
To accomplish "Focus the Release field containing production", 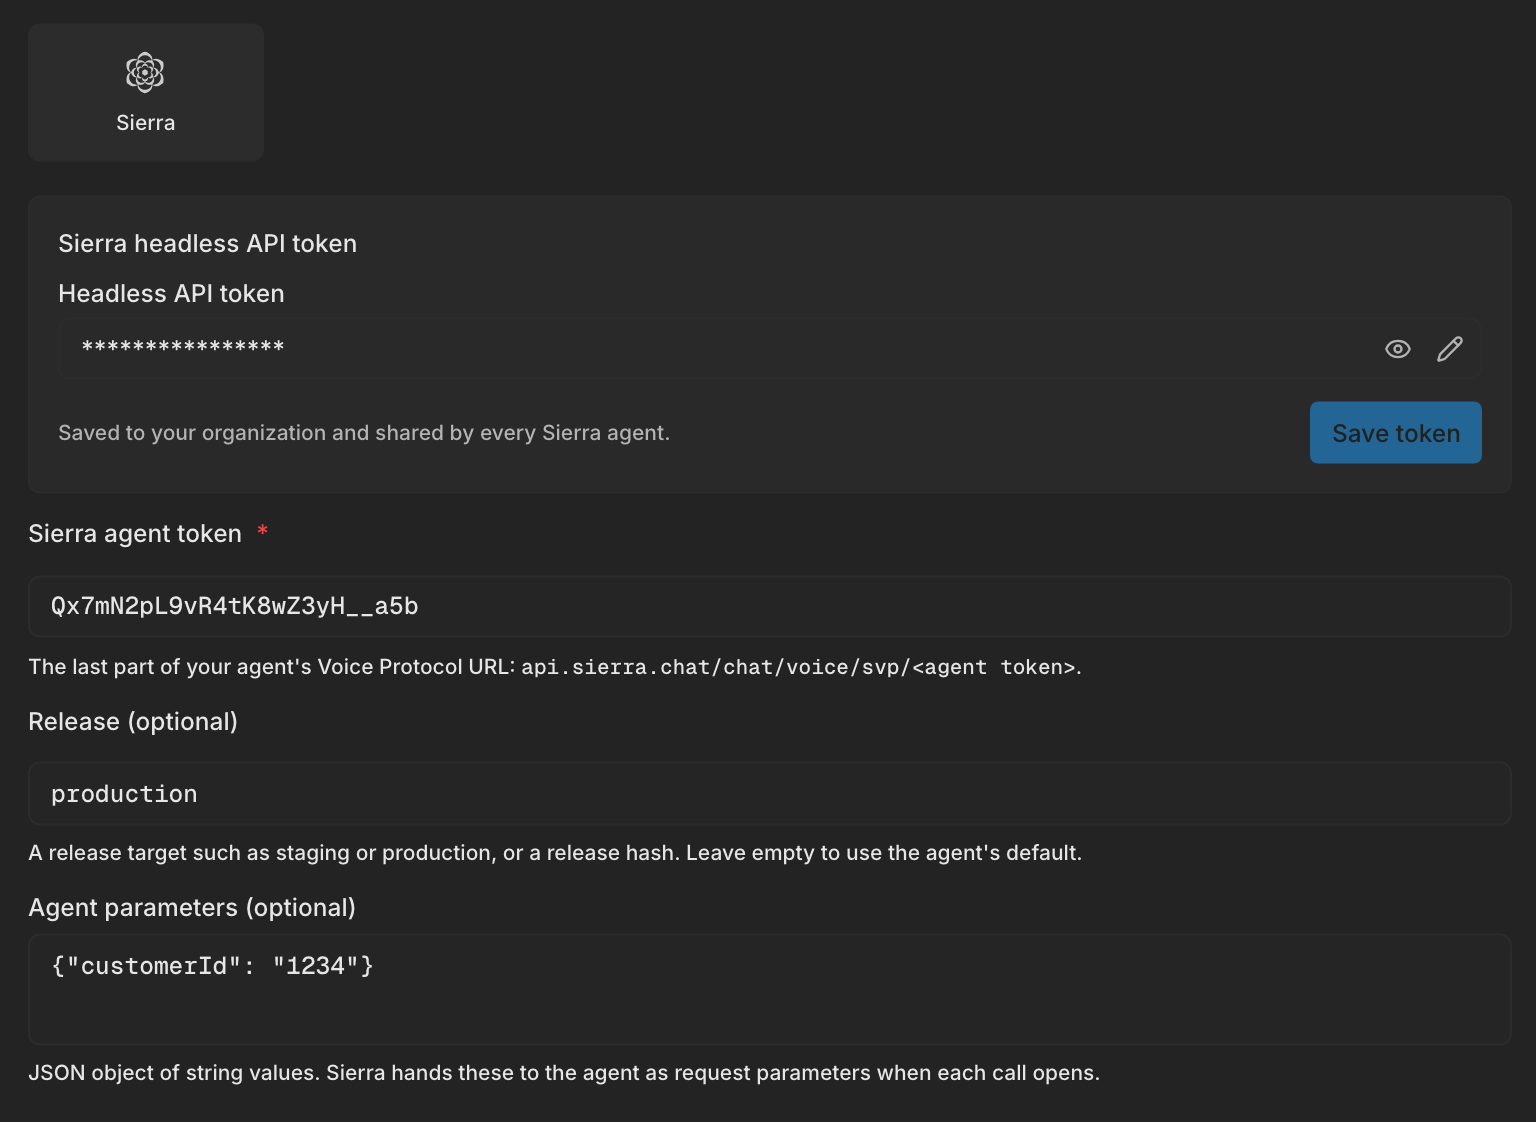I will 769,794.
